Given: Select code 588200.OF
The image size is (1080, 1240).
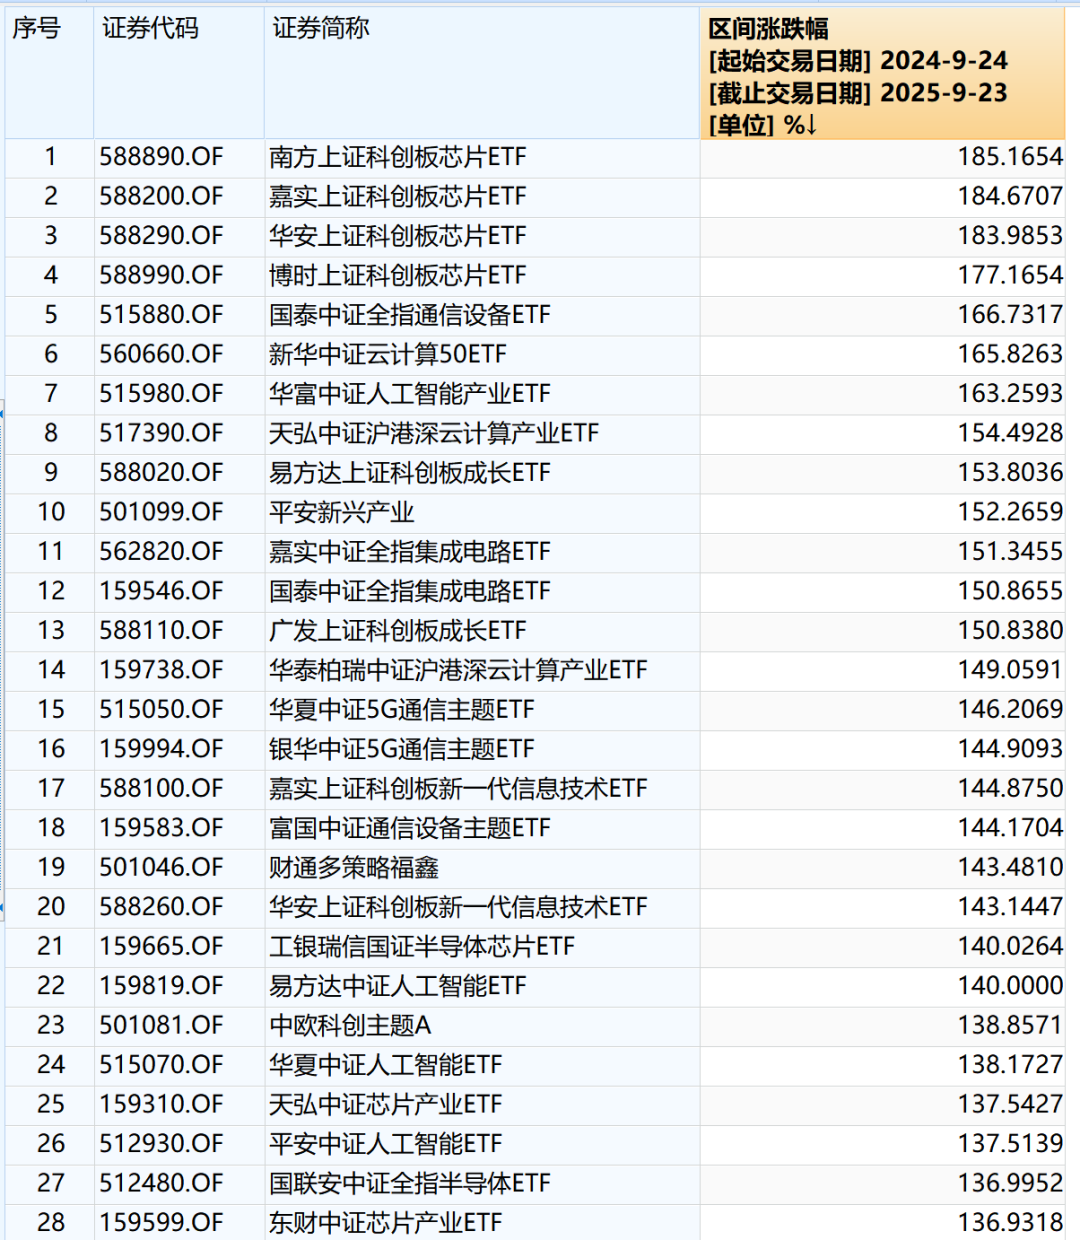Looking at the screenshot, I should click(161, 196).
